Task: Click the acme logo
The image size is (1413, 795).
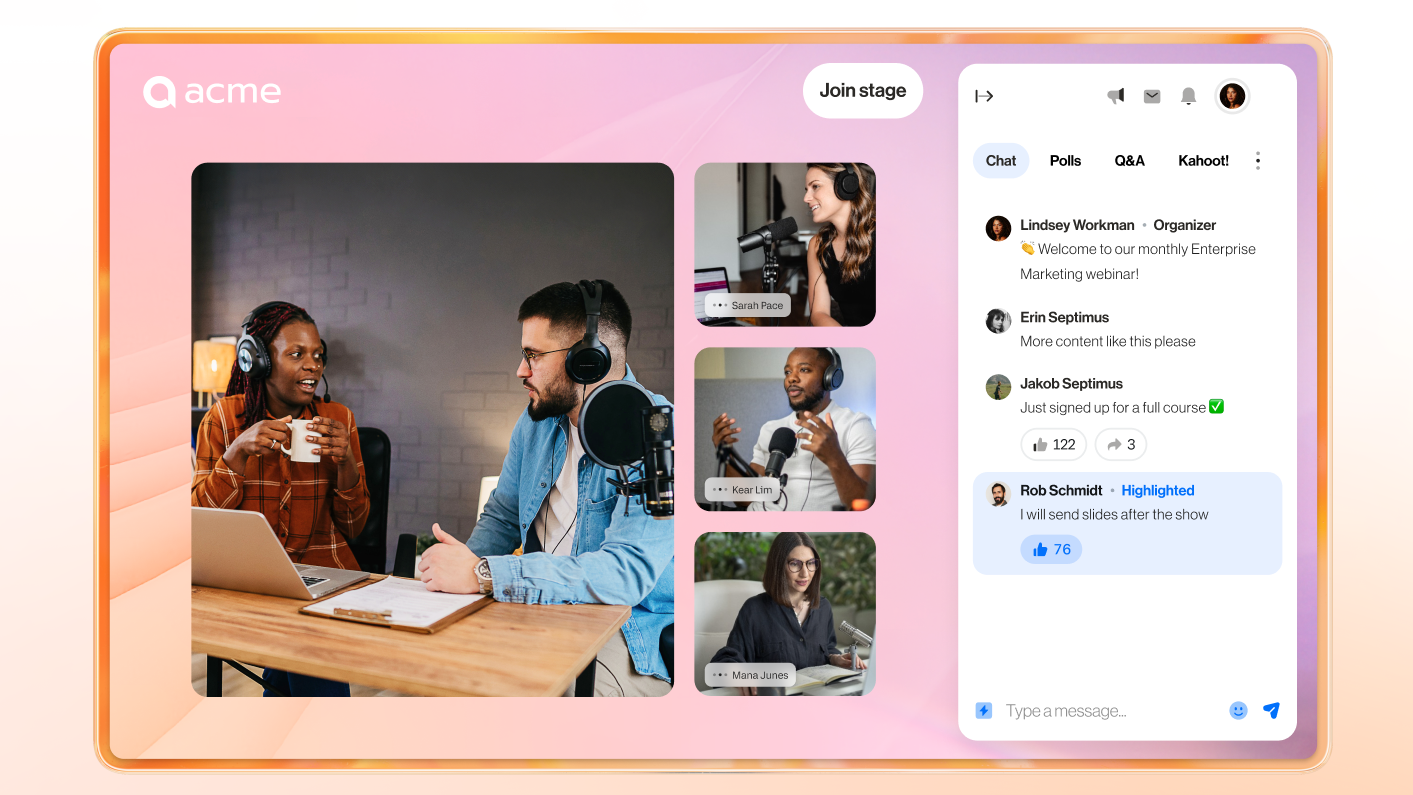Action: tap(212, 92)
